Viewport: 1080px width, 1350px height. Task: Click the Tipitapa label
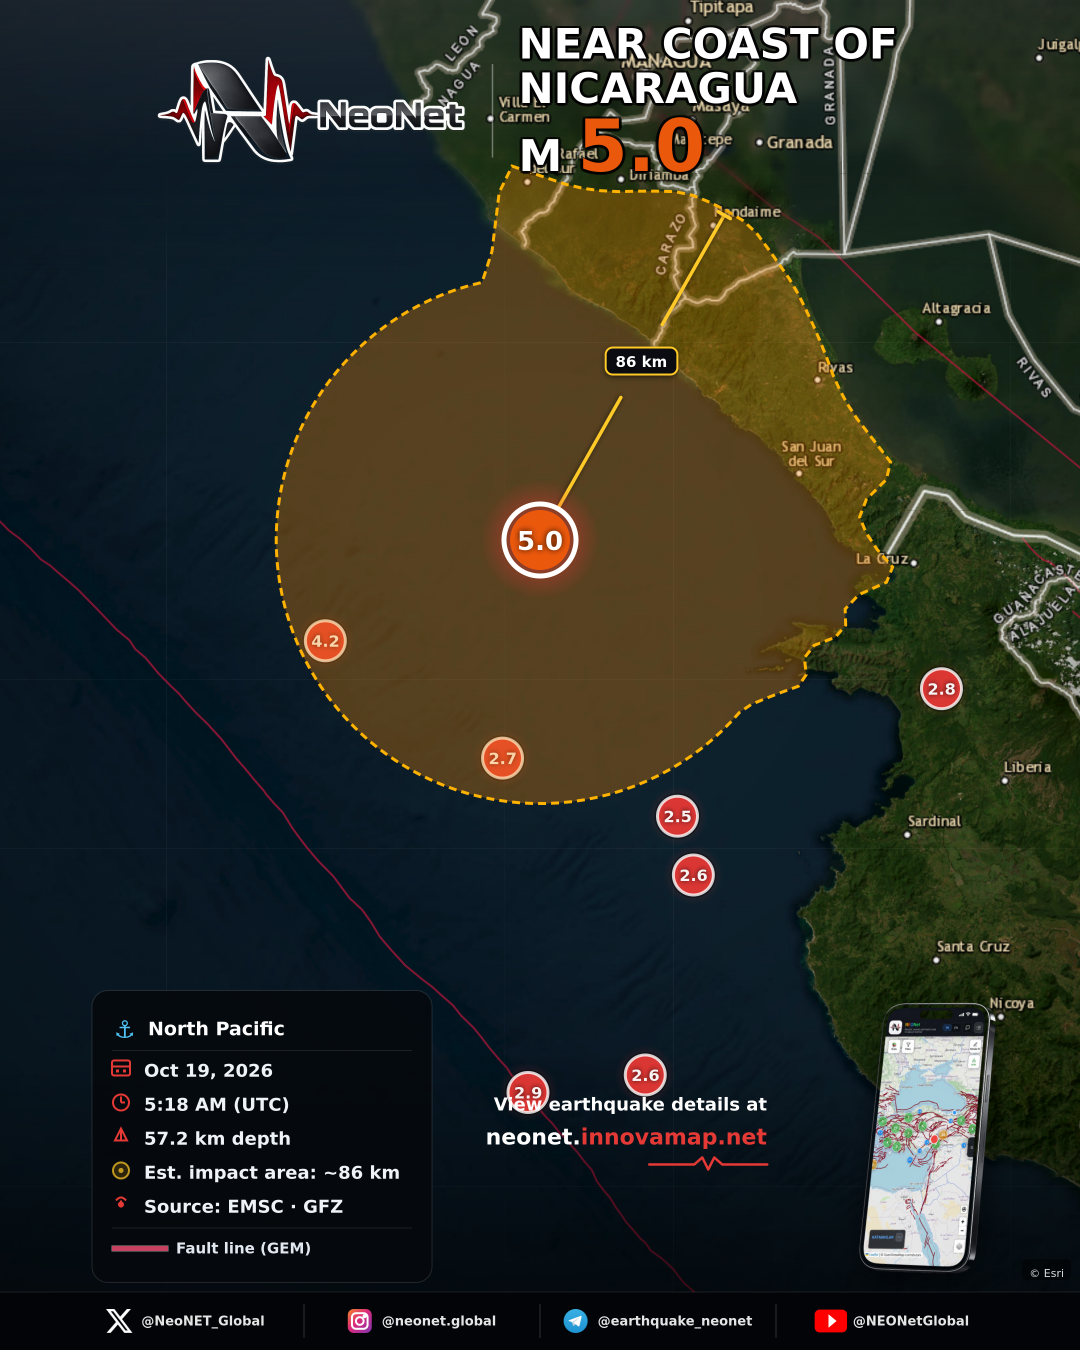[x=721, y=8]
